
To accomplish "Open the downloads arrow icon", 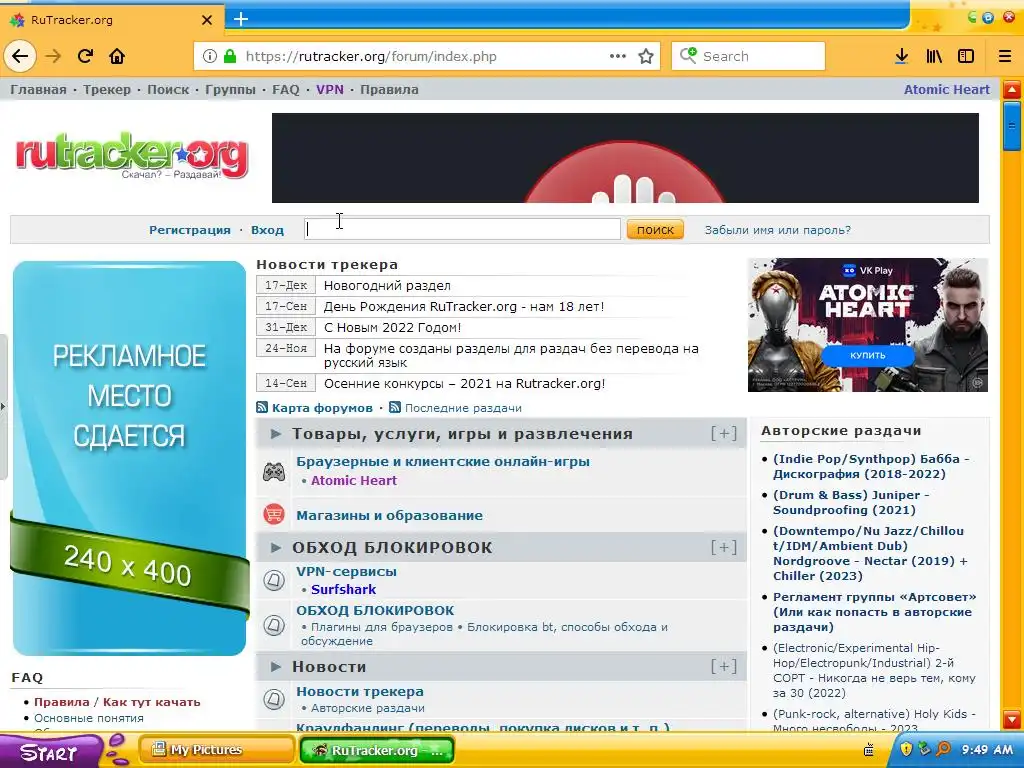I will pyautogui.click(x=901, y=56).
